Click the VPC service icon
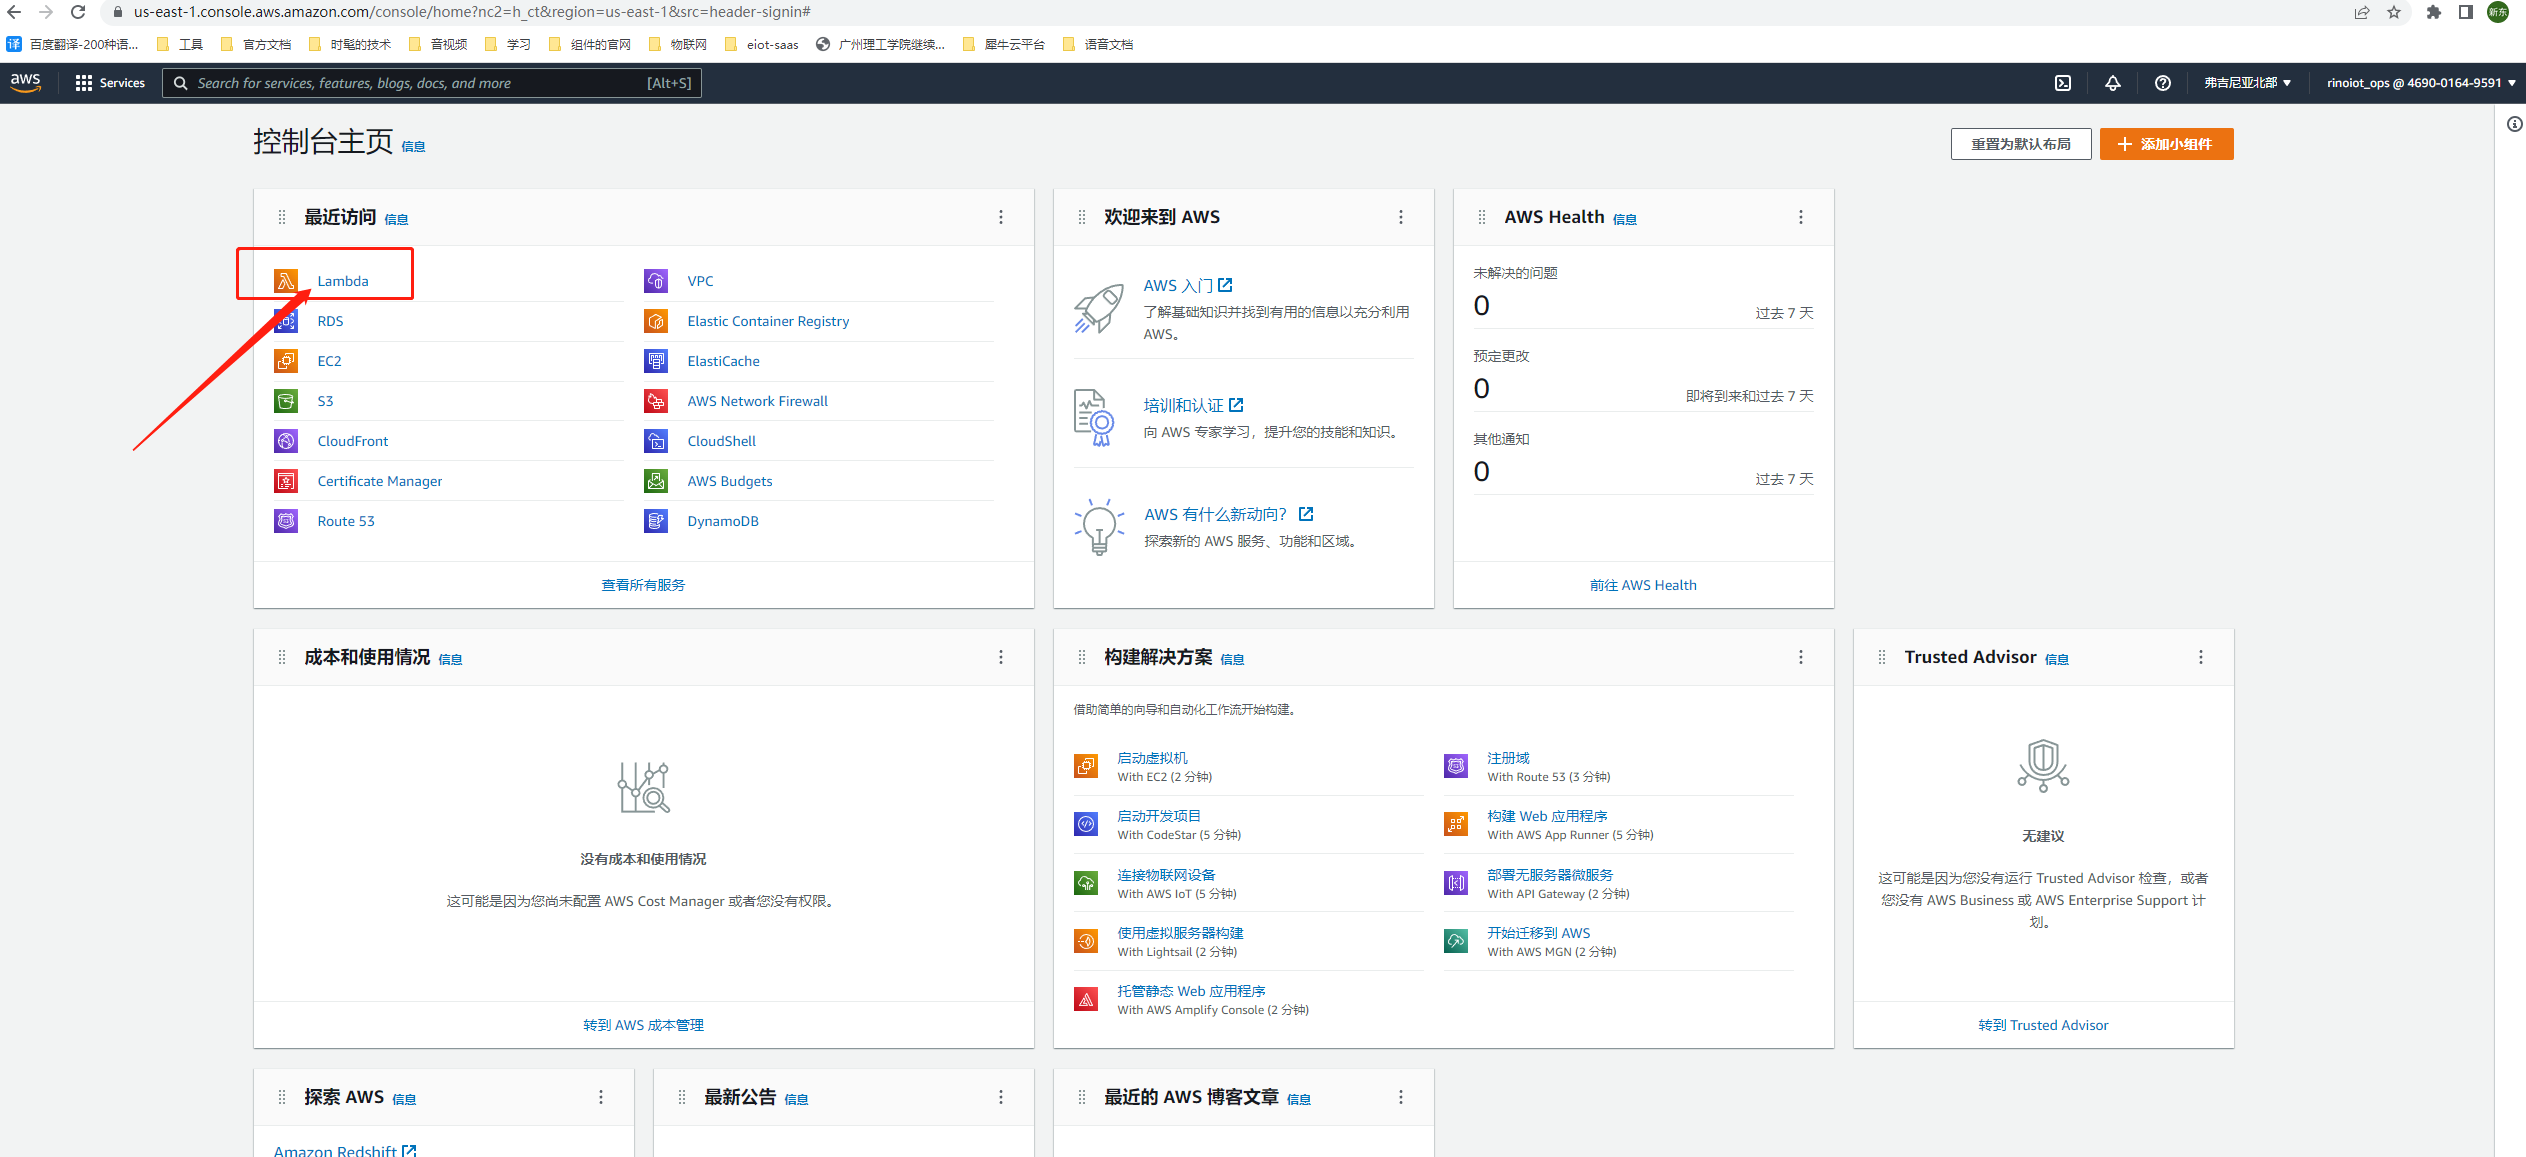Viewport: 2526px width, 1157px height. (656, 281)
